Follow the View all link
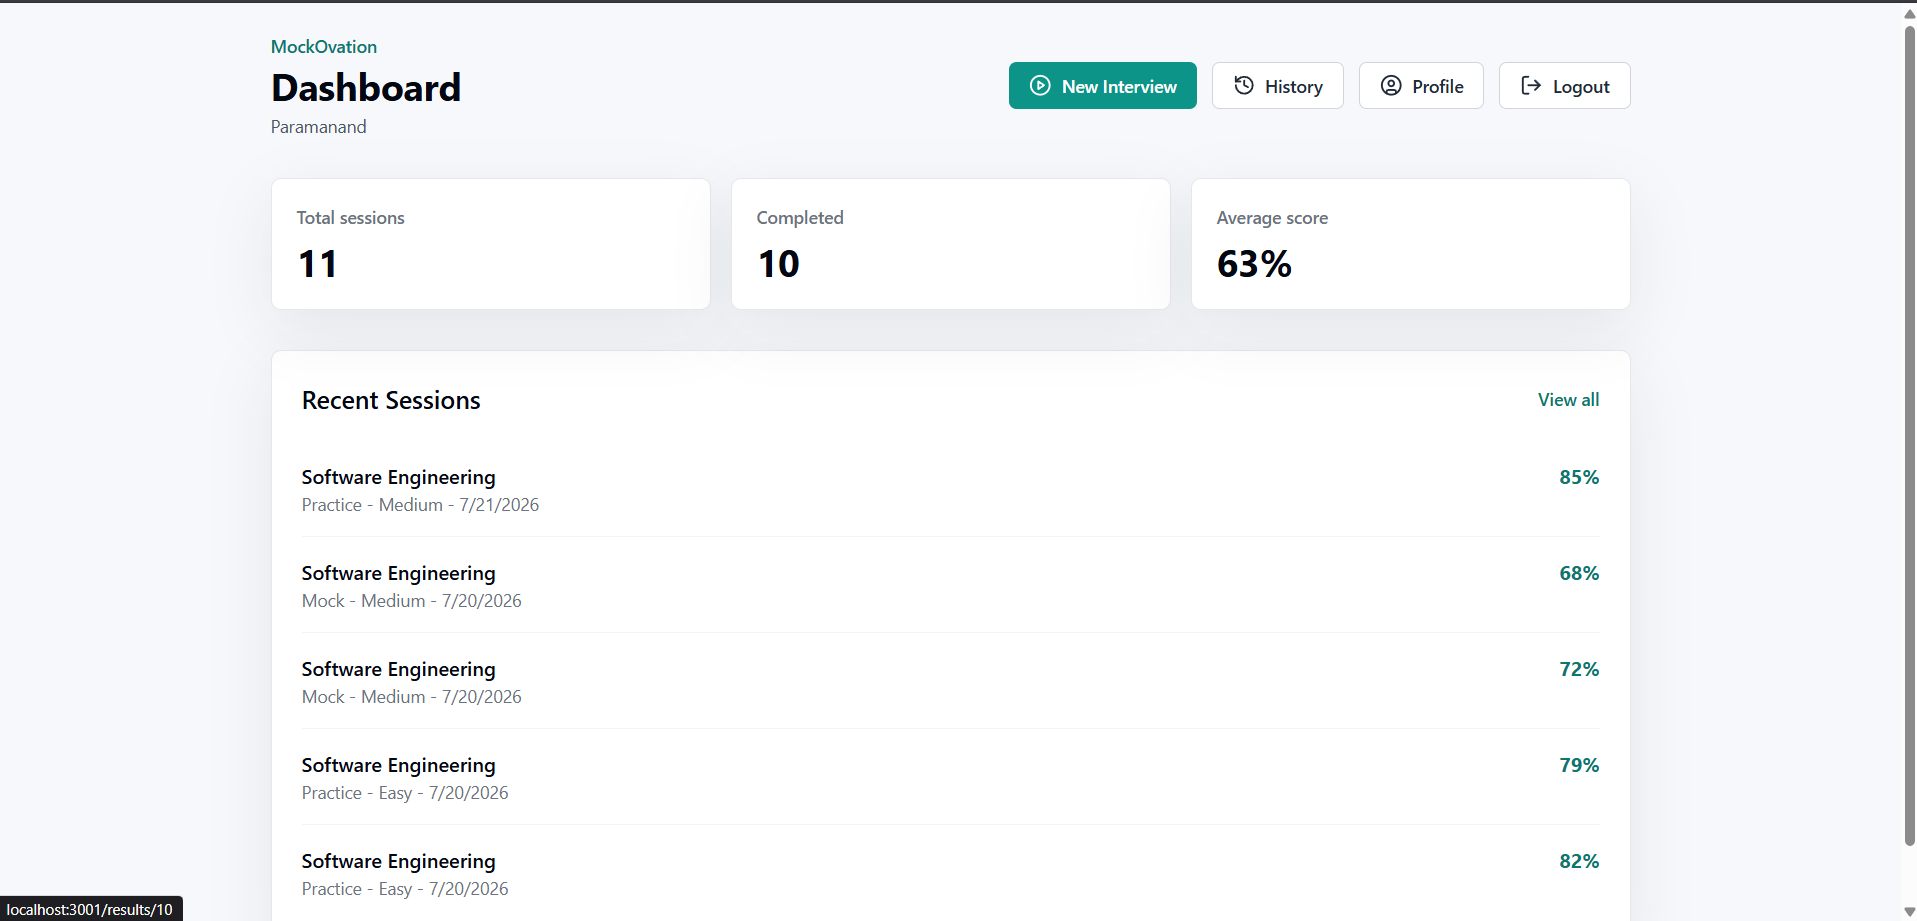The image size is (1917, 921). pyautogui.click(x=1568, y=400)
